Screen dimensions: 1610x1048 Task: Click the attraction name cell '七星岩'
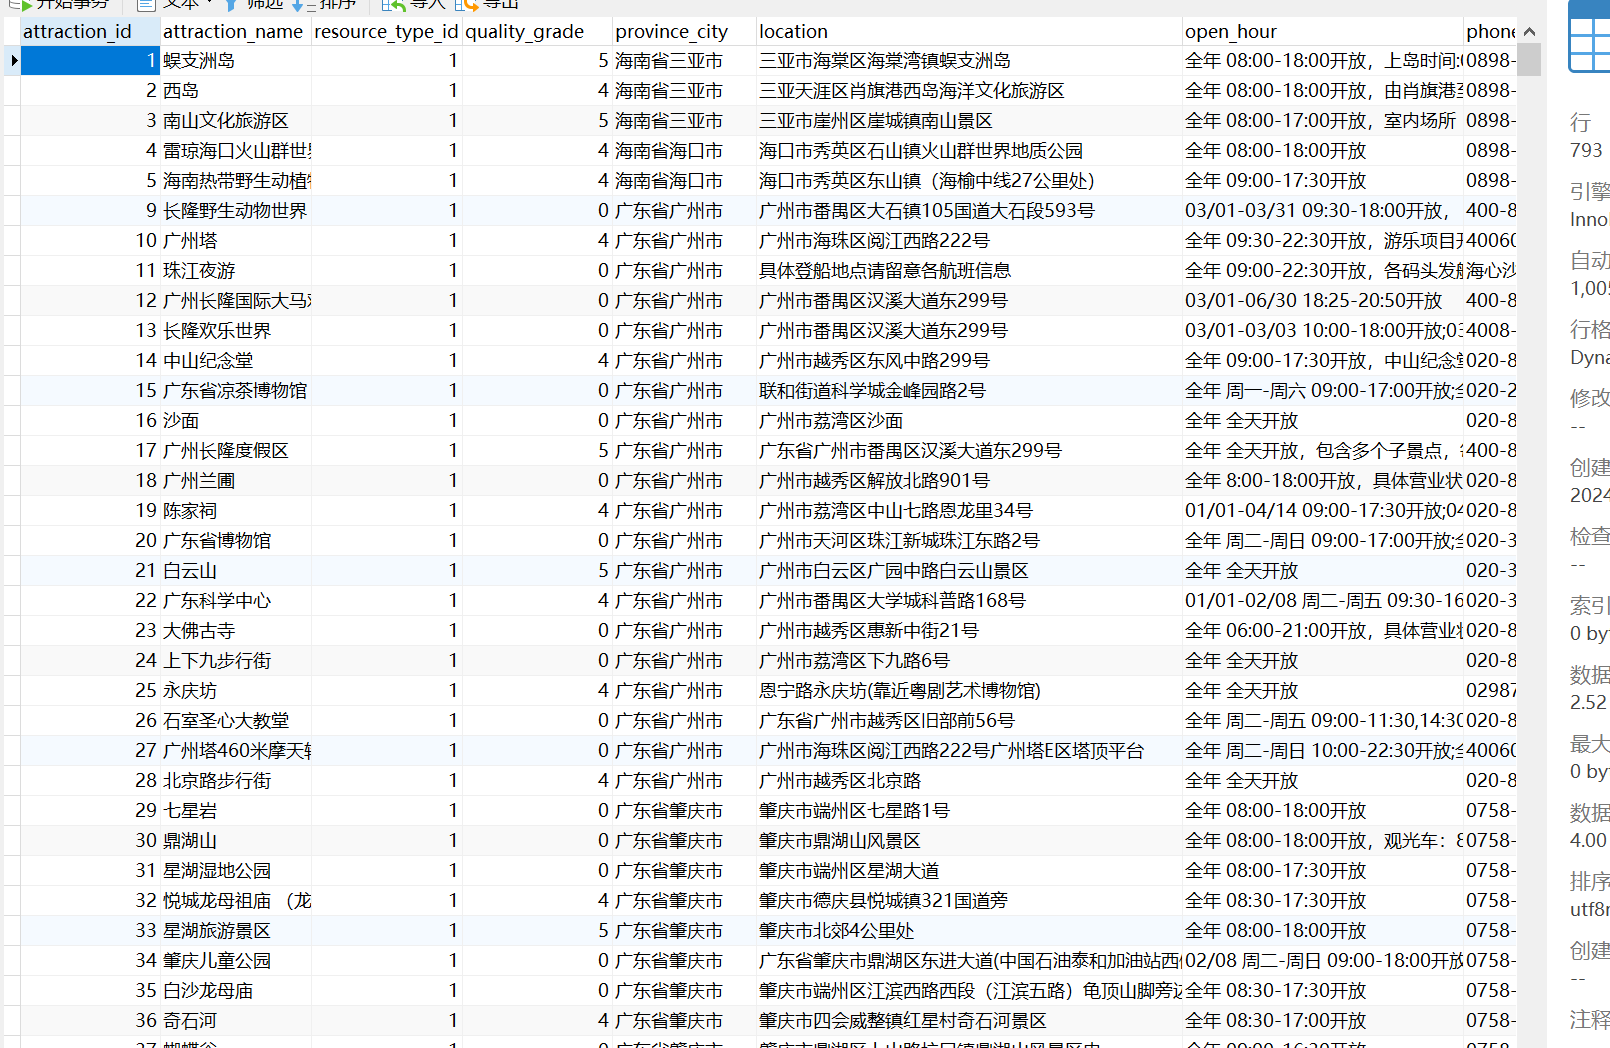click(235, 811)
